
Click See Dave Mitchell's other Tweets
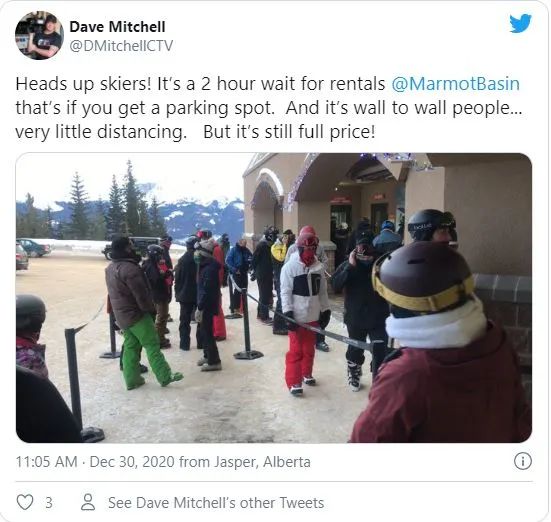[216, 503]
